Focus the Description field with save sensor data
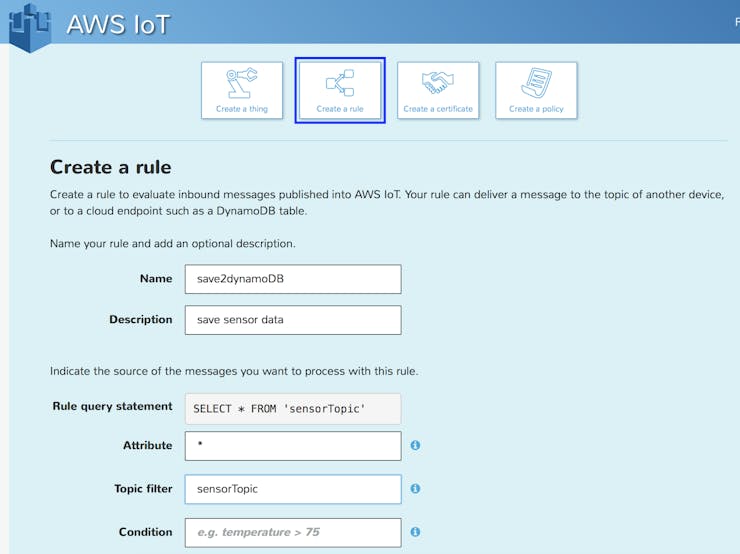Viewport: 740px width, 554px height. pyautogui.click(x=293, y=320)
